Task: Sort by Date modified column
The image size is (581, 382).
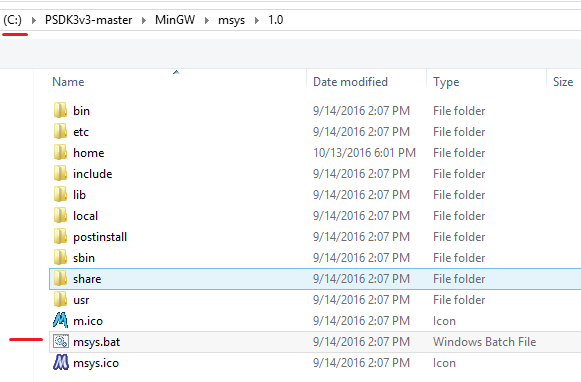Action: (351, 82)
